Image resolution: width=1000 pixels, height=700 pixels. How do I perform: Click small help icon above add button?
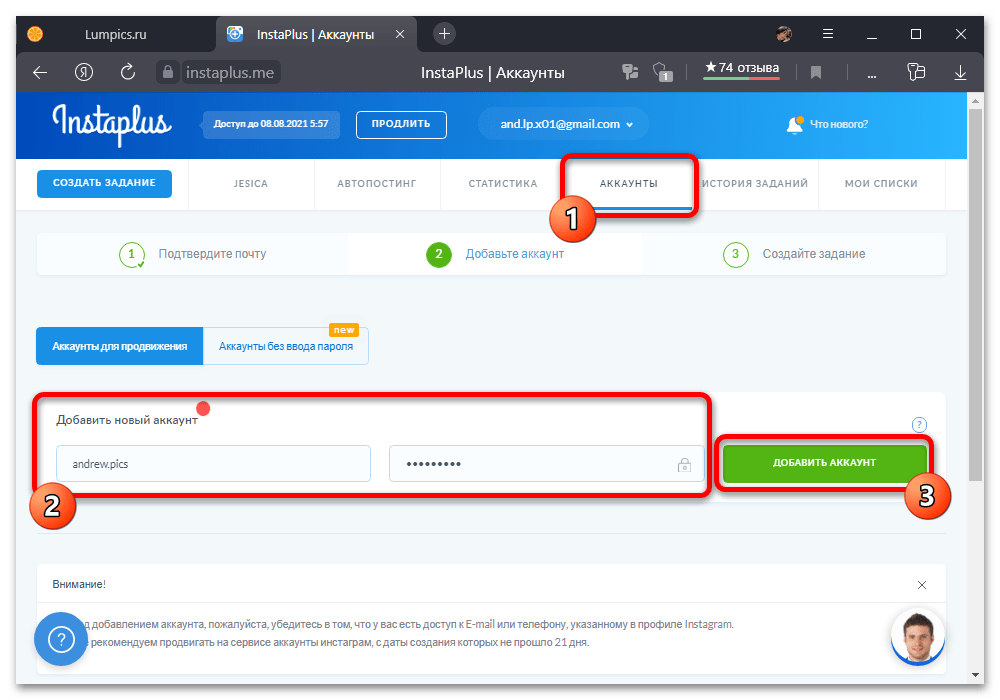[x=919, y=425]
